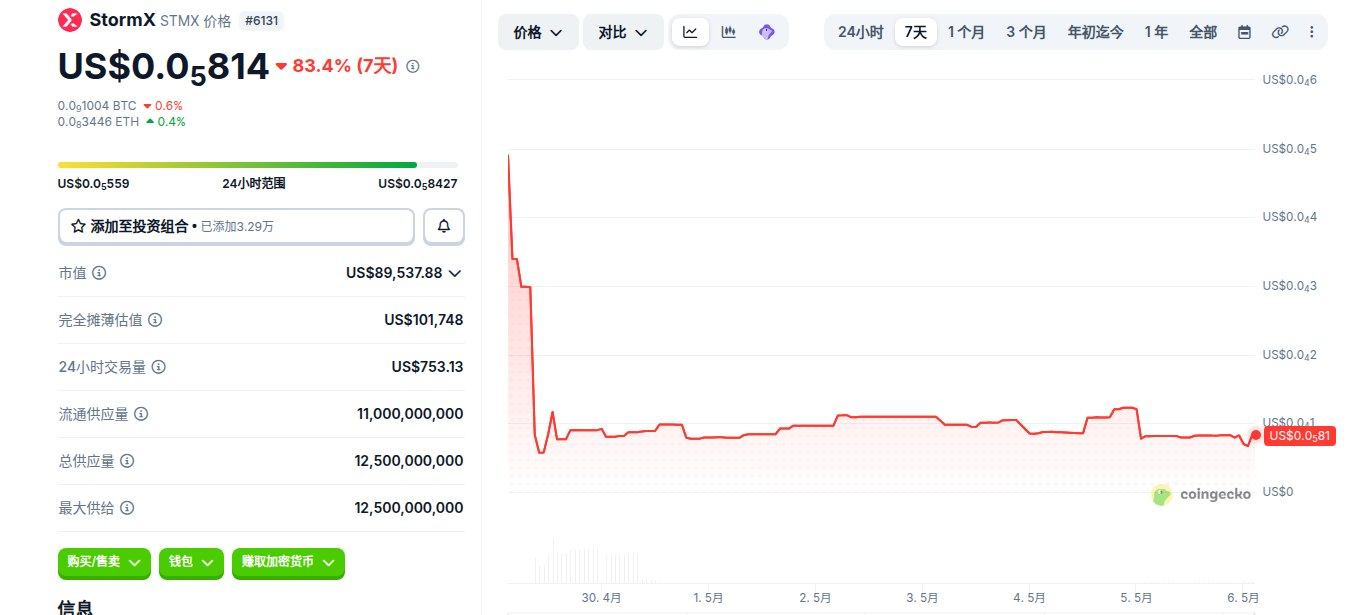1360x615 pixels.
Task: Open the 购买/售卖 dropdown
Action: pos(104,563)
